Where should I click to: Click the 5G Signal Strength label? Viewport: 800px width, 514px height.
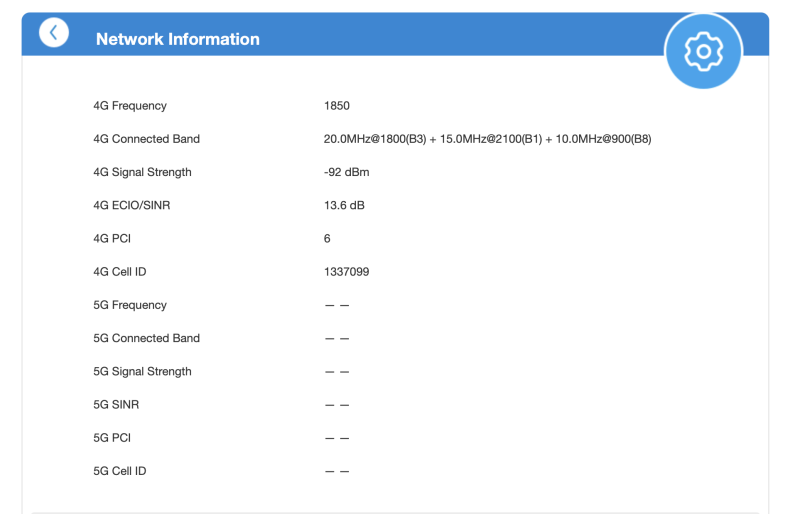tap(142, 371)
